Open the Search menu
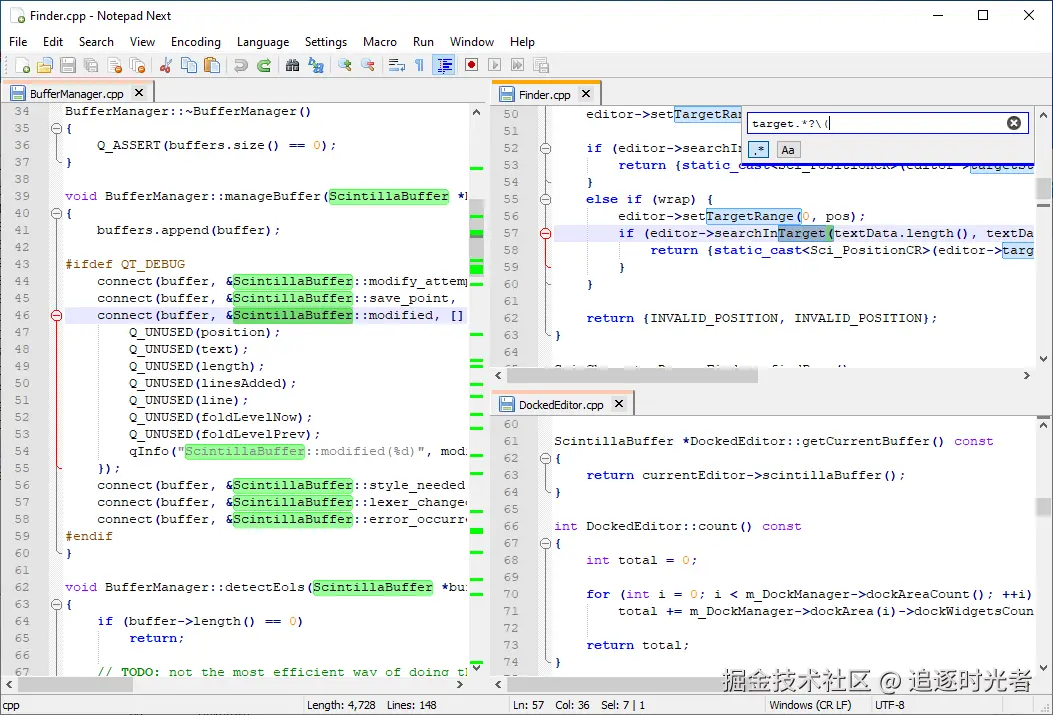The image size is (1053, 715). pos(96,42)
